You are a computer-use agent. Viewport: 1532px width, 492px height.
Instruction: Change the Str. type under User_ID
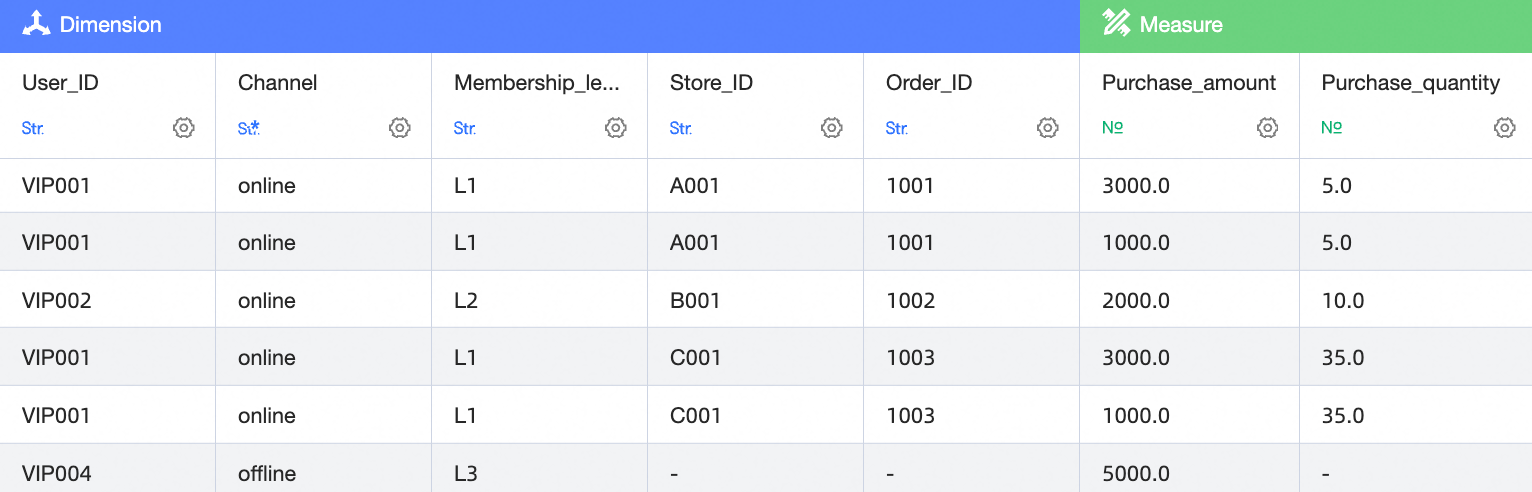pos(33,128)
